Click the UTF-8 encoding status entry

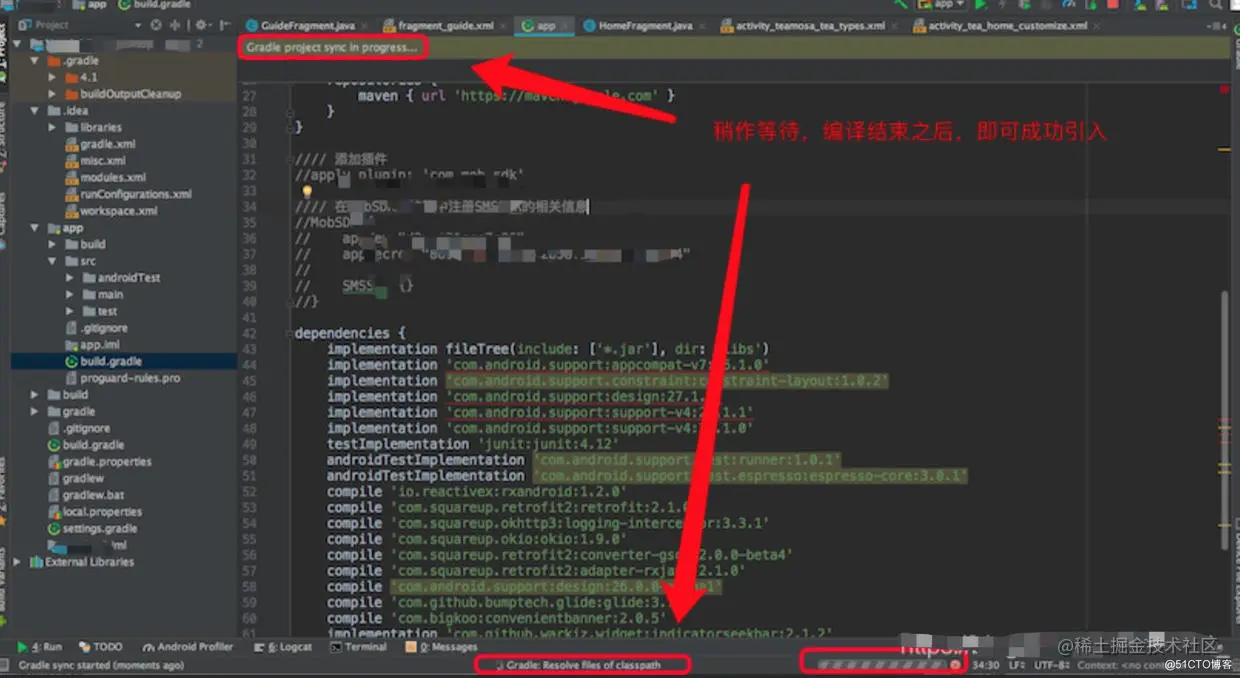1053,664
